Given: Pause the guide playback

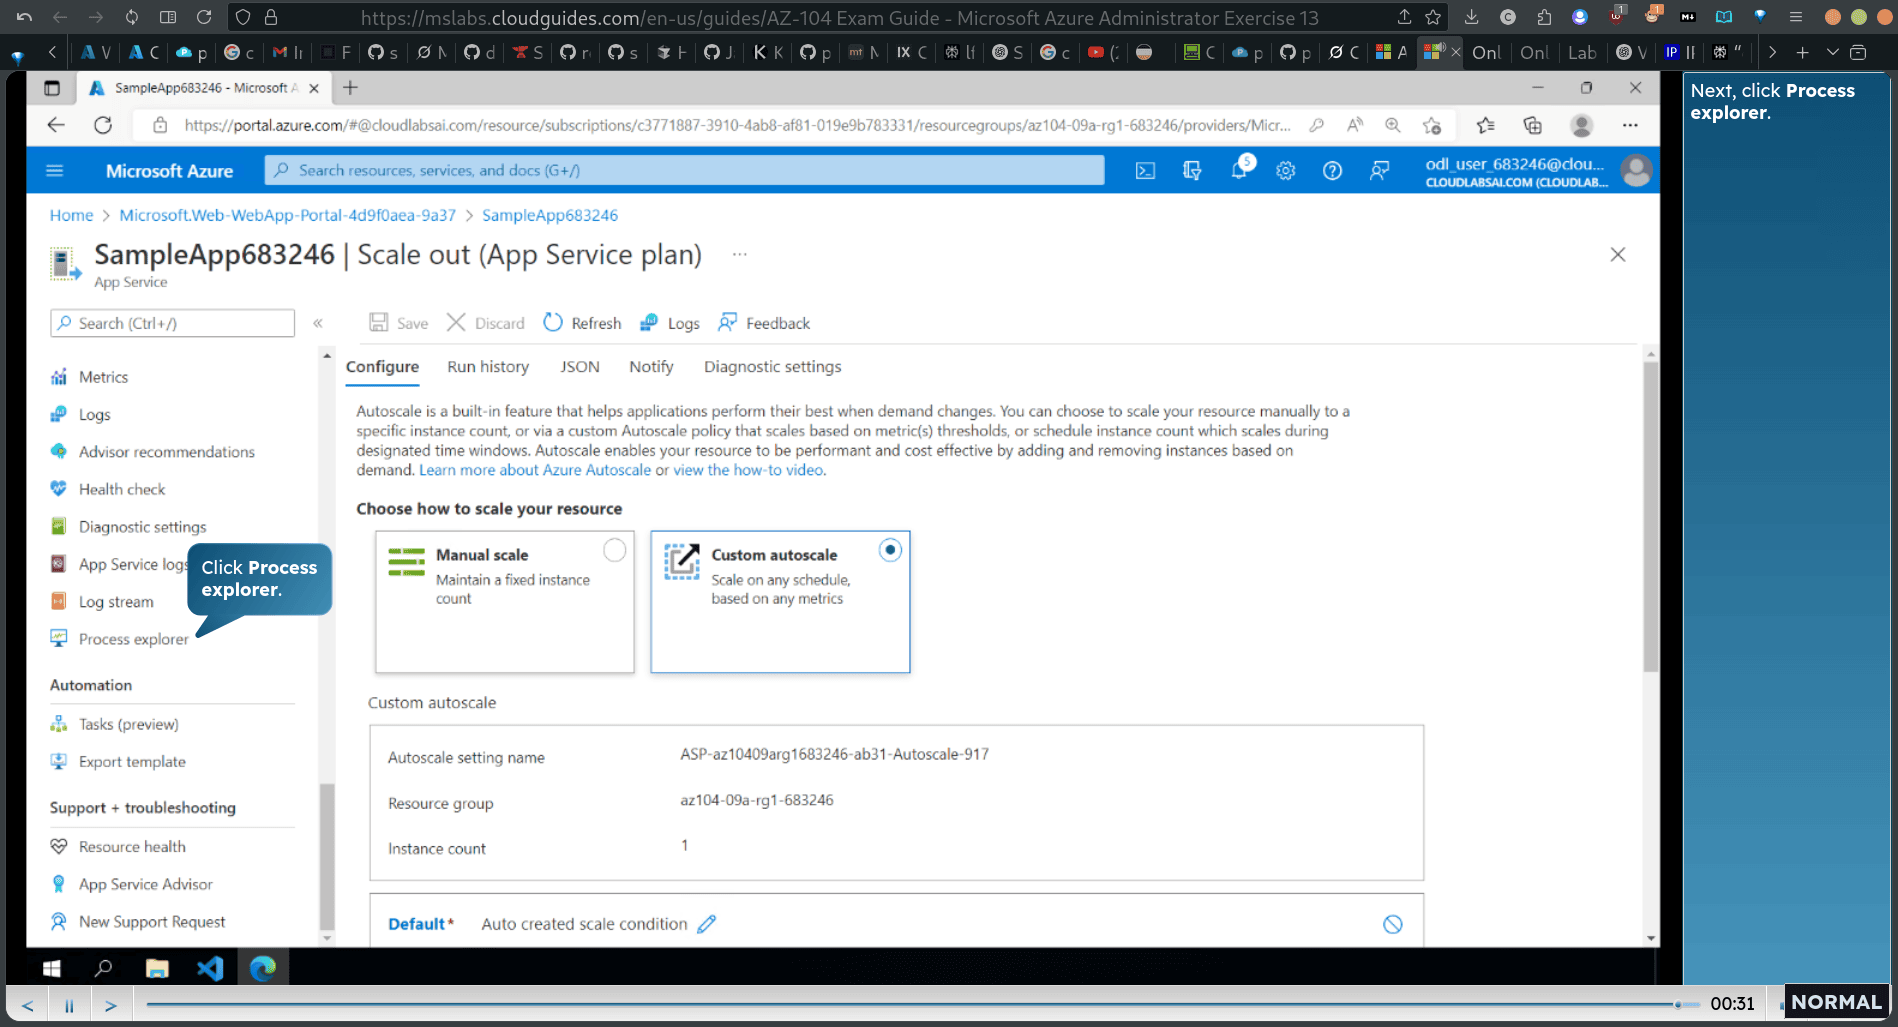Looking at the screenshot, I should (69, 1005).
